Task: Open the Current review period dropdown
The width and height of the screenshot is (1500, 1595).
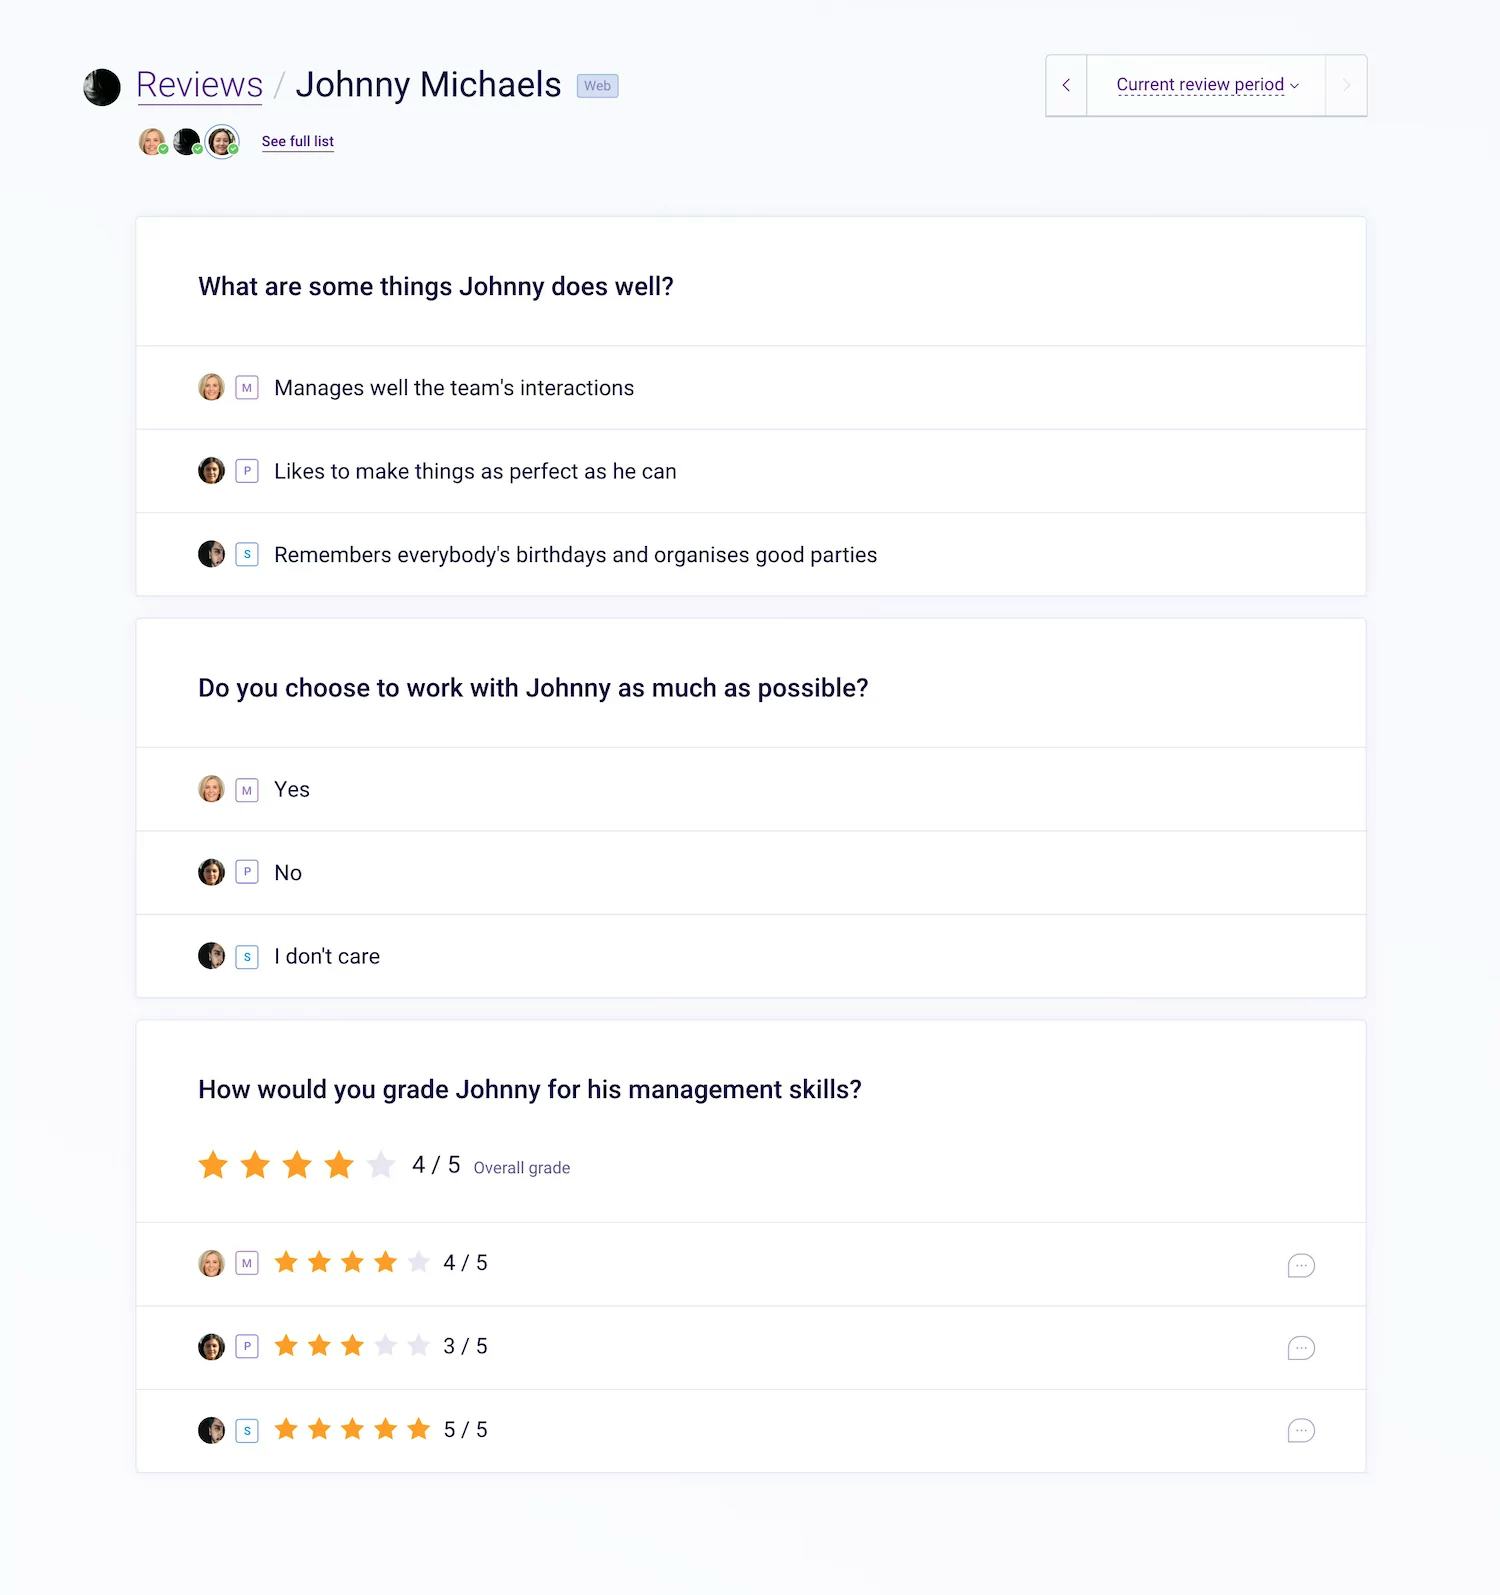Action: click(x=1205, y=85)
